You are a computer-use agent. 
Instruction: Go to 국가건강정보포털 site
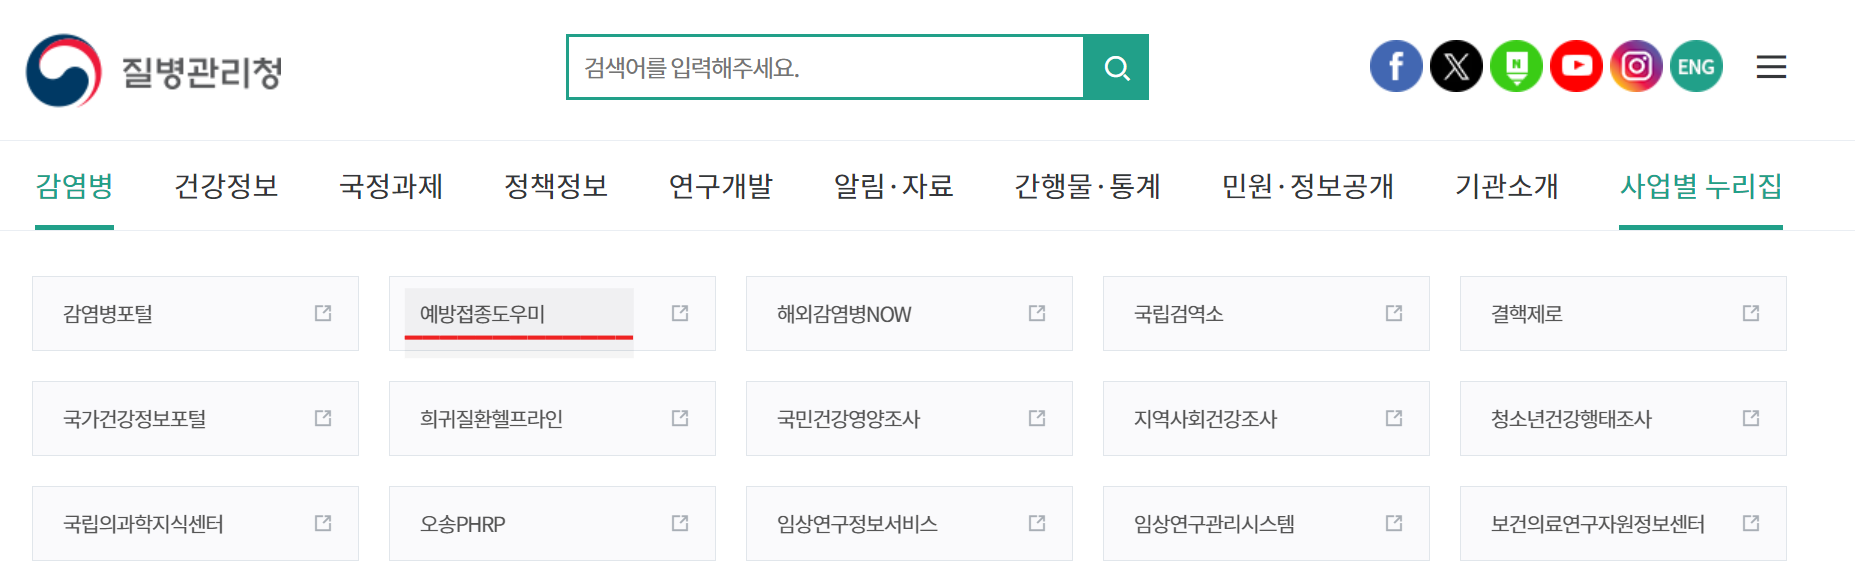click(x=195, y=418)
